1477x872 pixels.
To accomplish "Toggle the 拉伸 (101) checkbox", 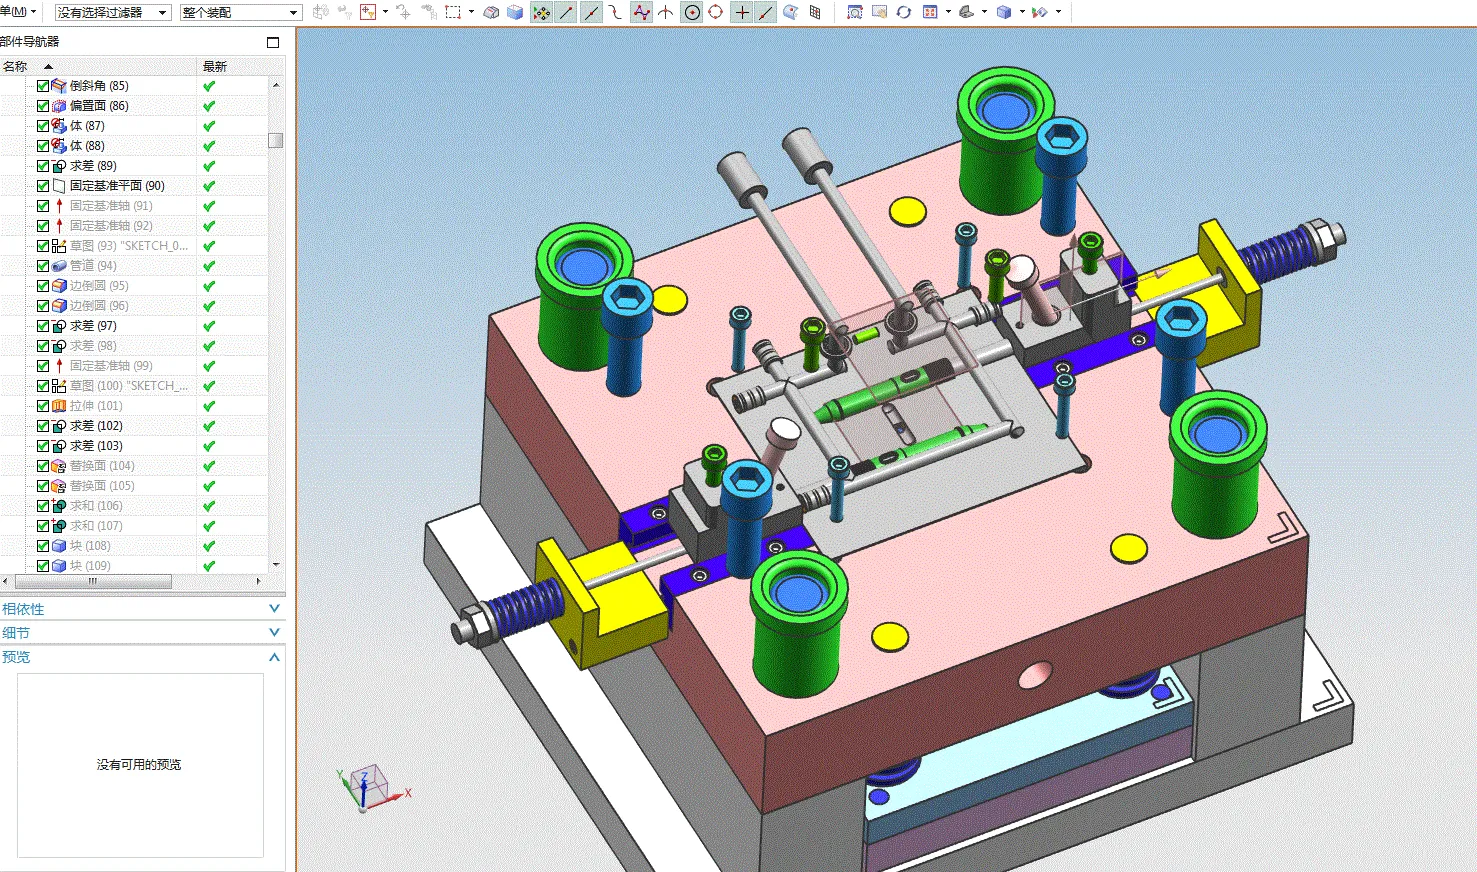I will click(x=43, y=406).
